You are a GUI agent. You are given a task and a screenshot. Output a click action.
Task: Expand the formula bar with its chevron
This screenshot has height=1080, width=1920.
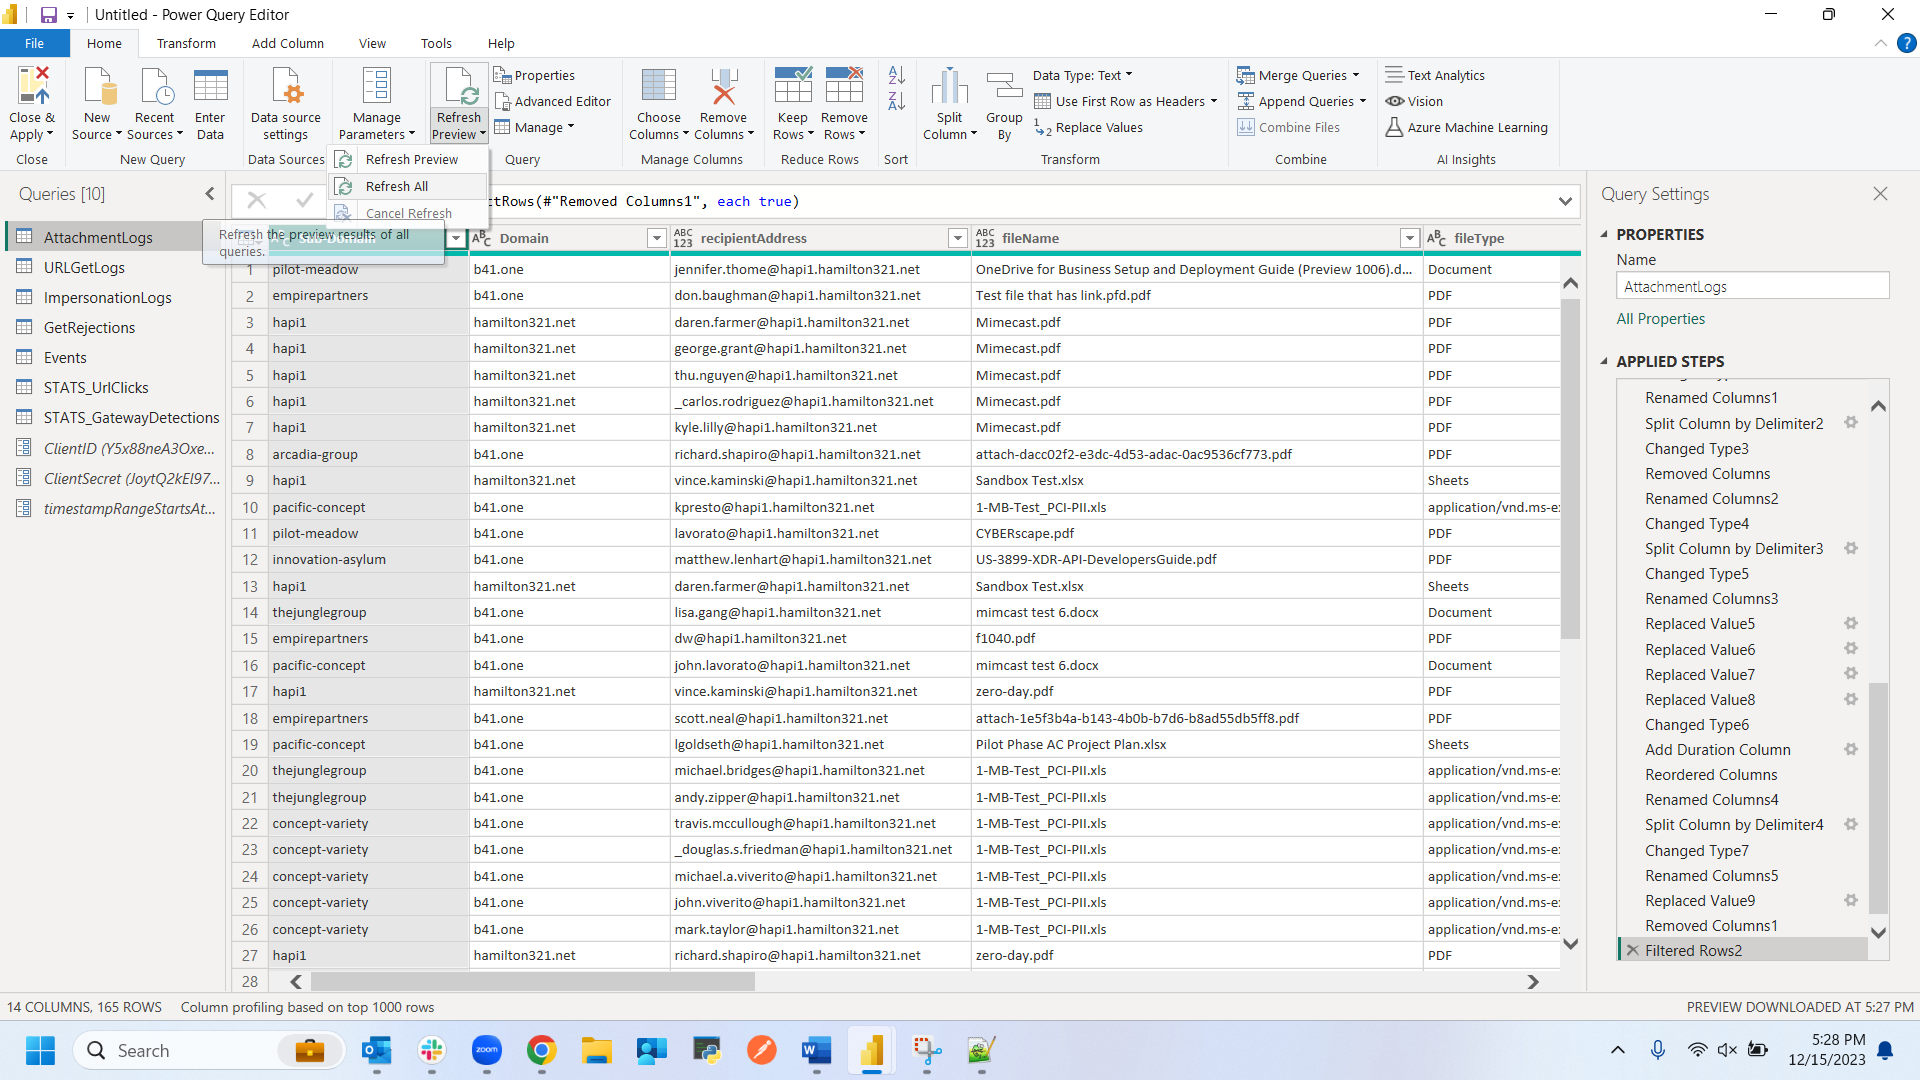(1564, 201)
